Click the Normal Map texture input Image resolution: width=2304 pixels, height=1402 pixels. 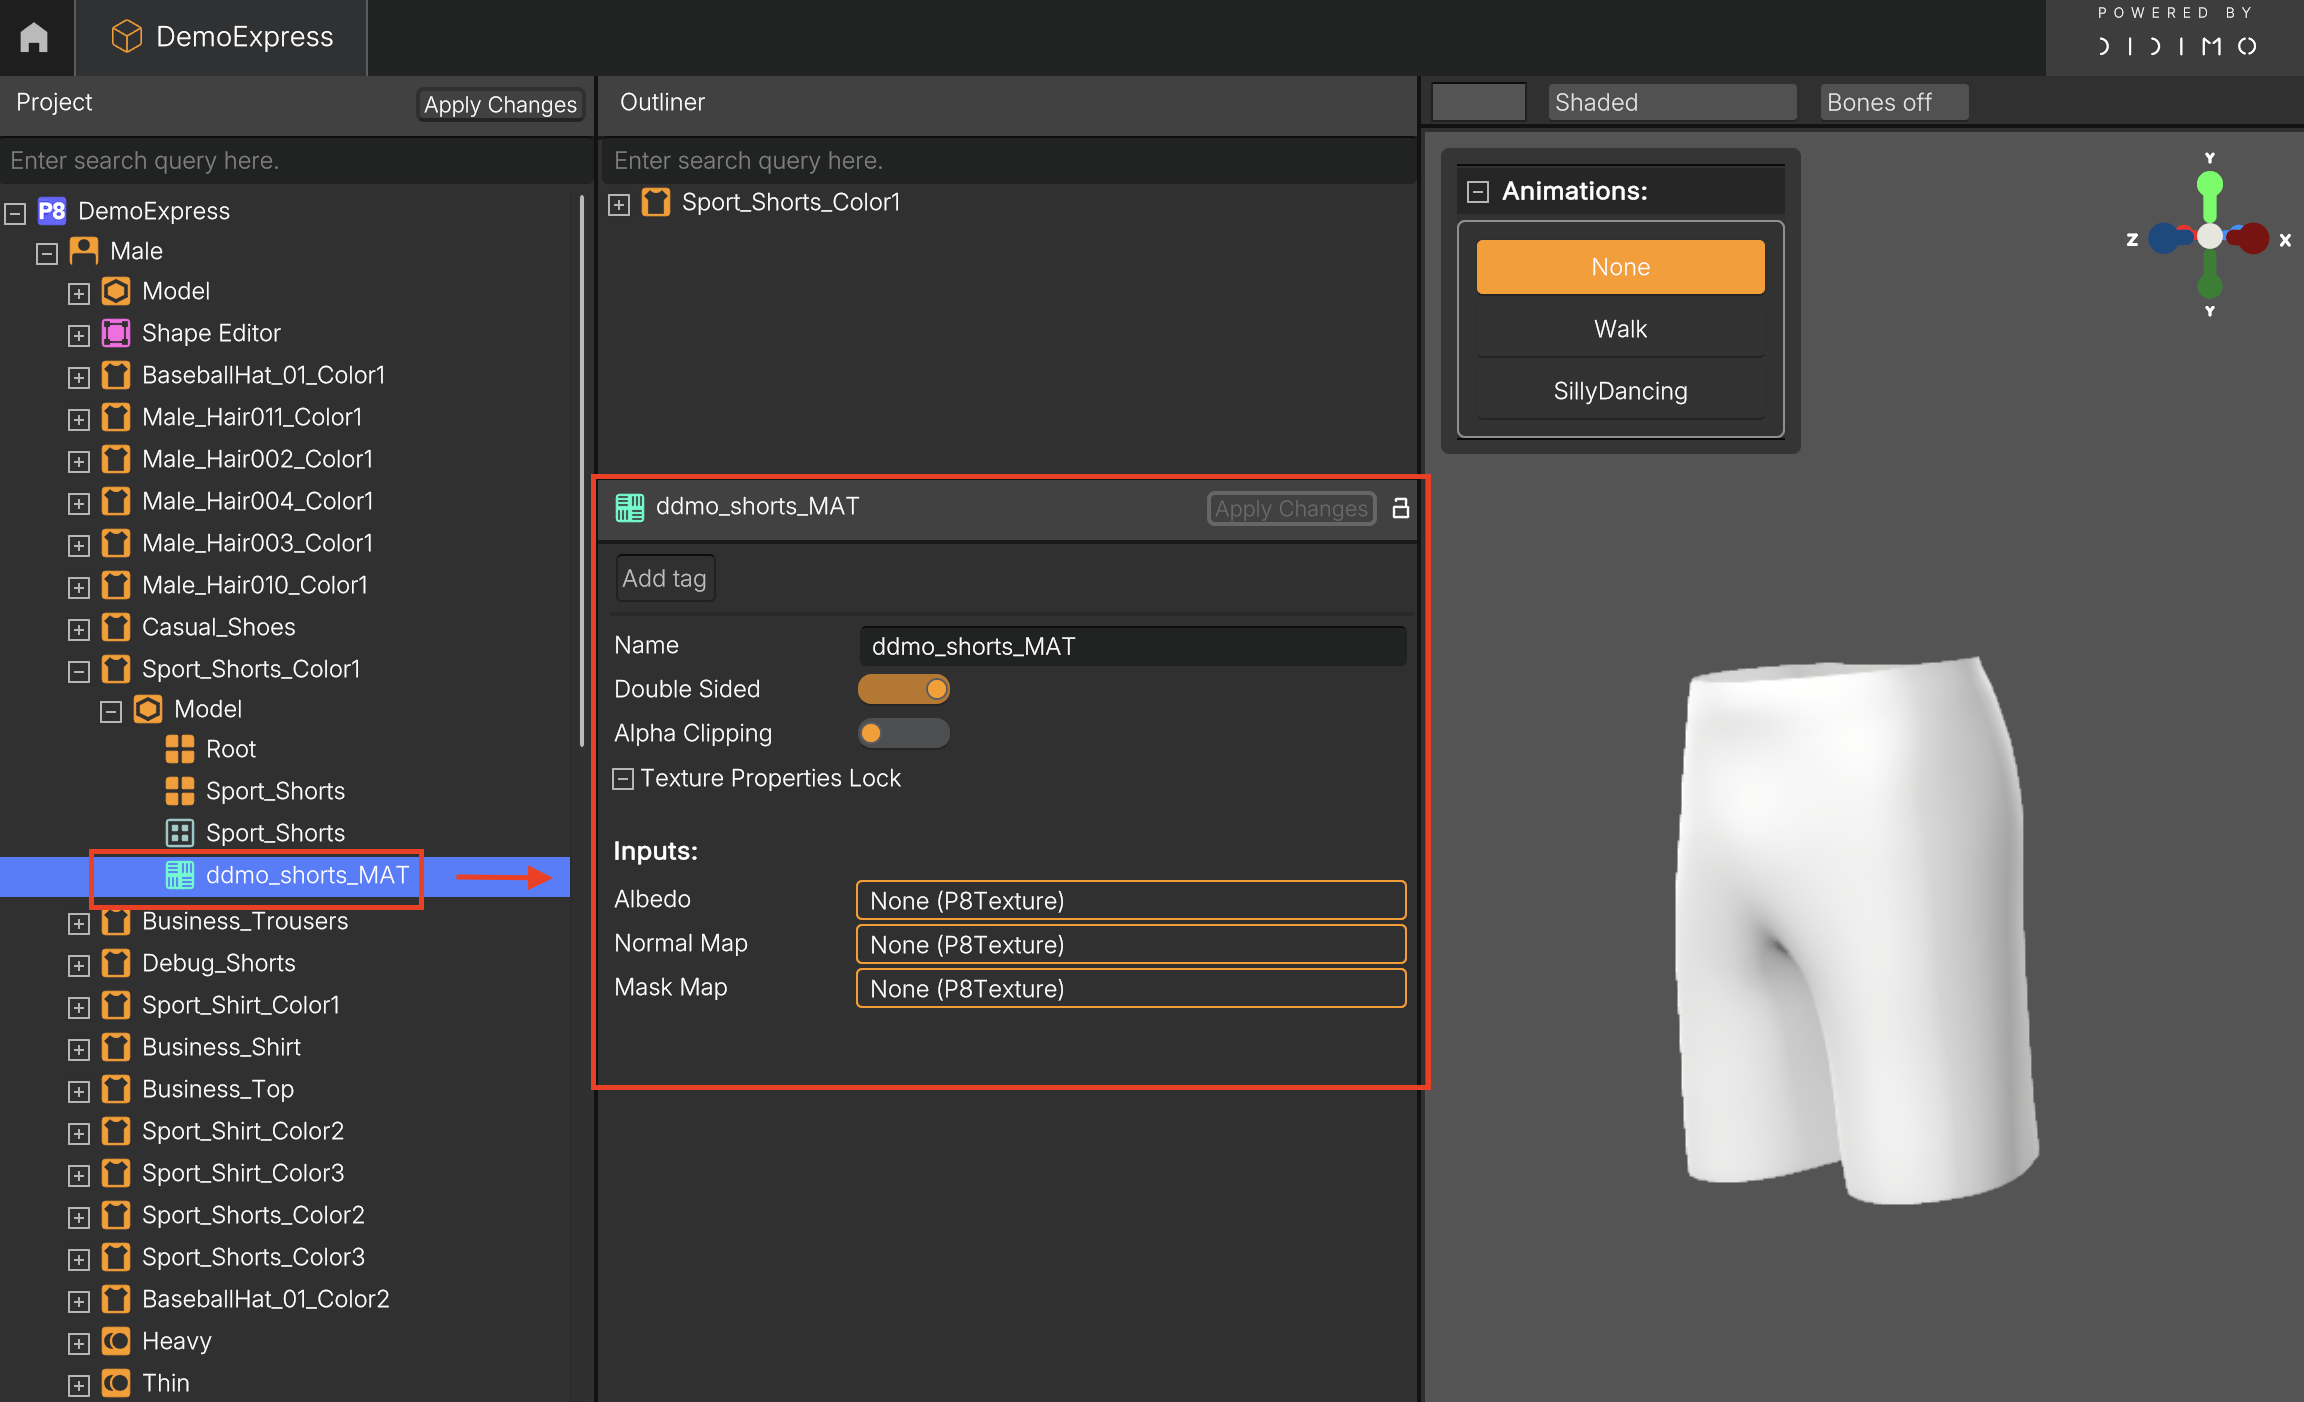1131,944
